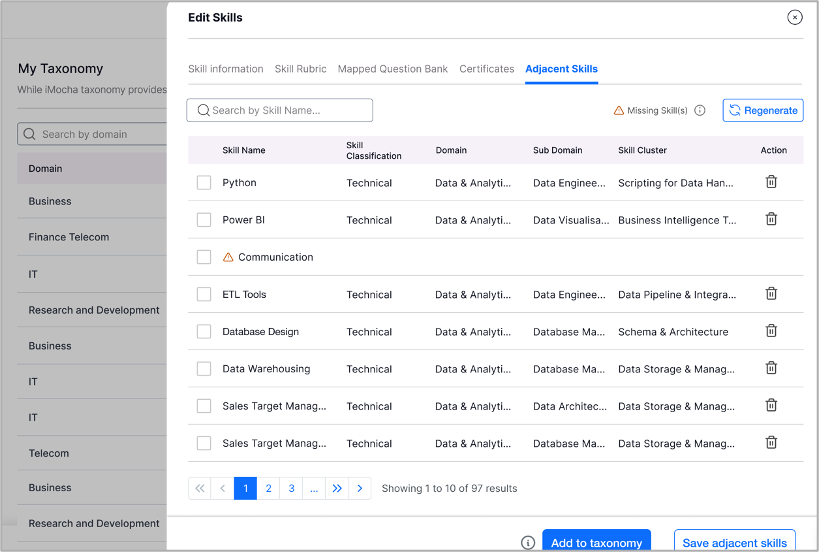Go to page 2 of results
Screen dimensions: 820x552
268,488
